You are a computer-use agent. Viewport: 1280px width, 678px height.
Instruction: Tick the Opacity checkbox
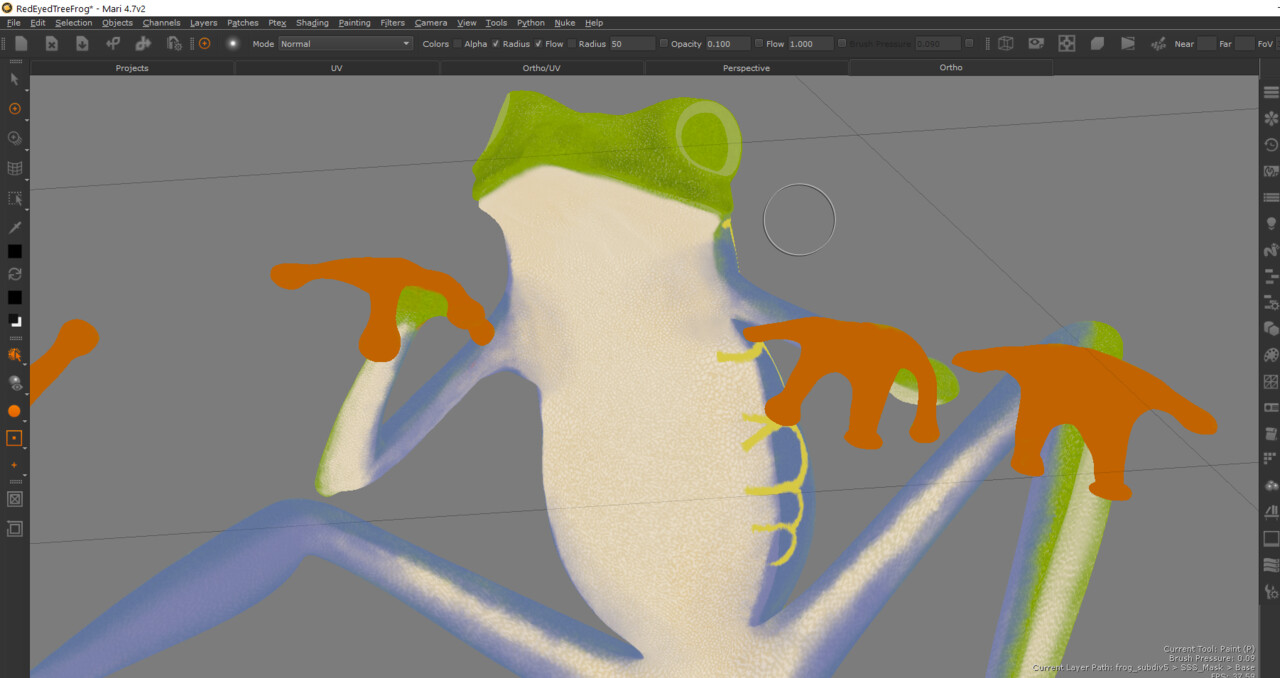[x=664, y=44]
